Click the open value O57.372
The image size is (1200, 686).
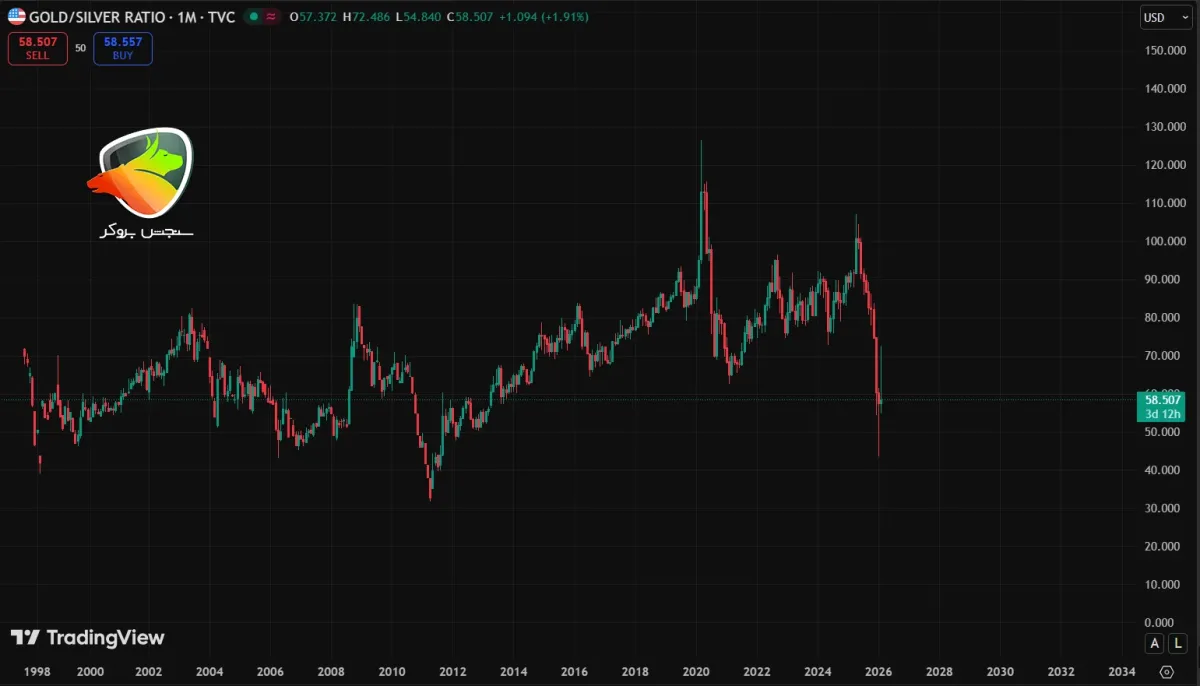coord(313,17)
